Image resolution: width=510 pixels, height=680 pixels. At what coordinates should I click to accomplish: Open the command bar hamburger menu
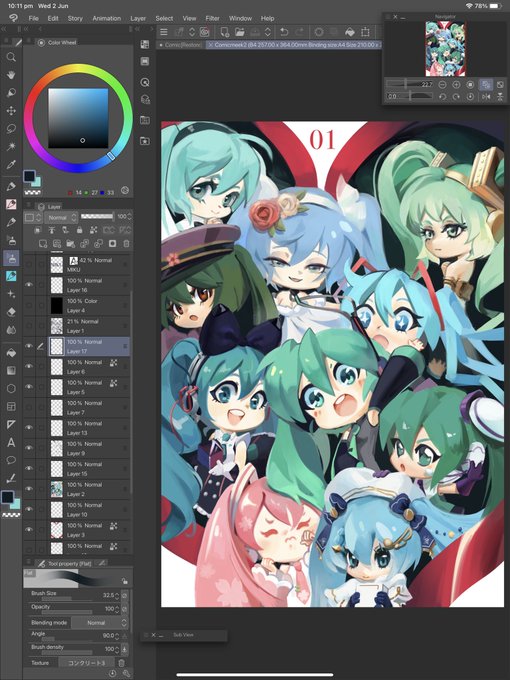[x=164, y=32]
